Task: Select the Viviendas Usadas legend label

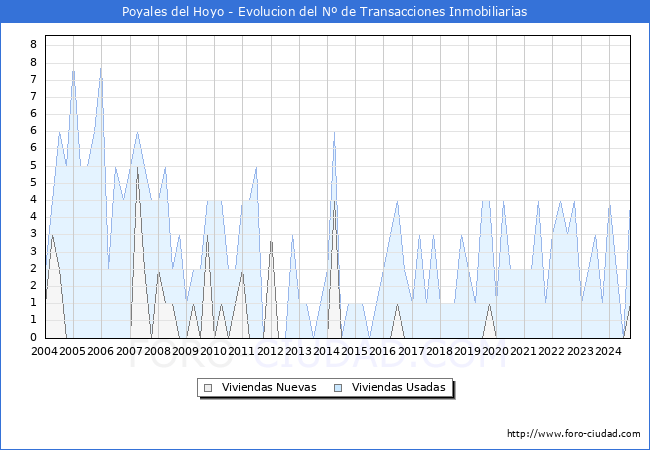Action: coord(399,387)
